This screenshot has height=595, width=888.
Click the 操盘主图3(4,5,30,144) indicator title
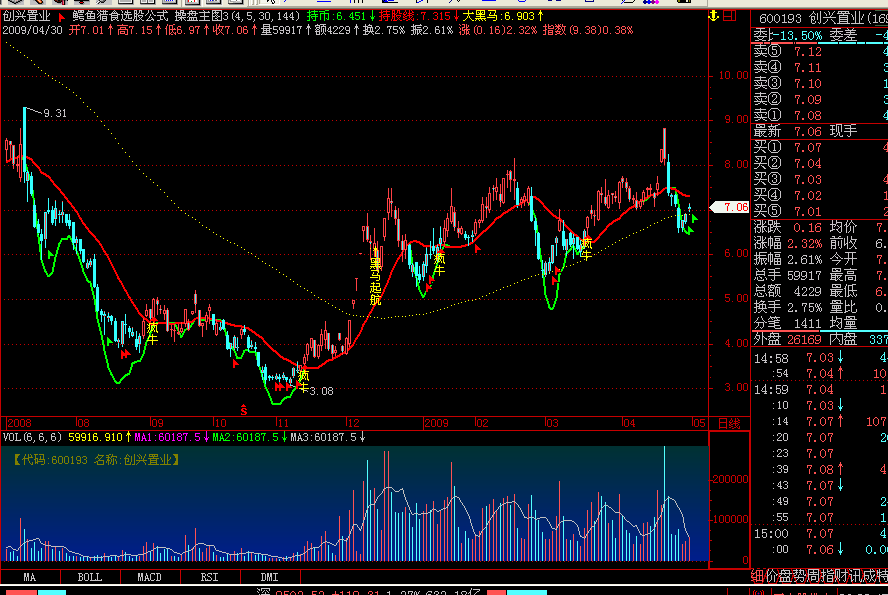237,16
